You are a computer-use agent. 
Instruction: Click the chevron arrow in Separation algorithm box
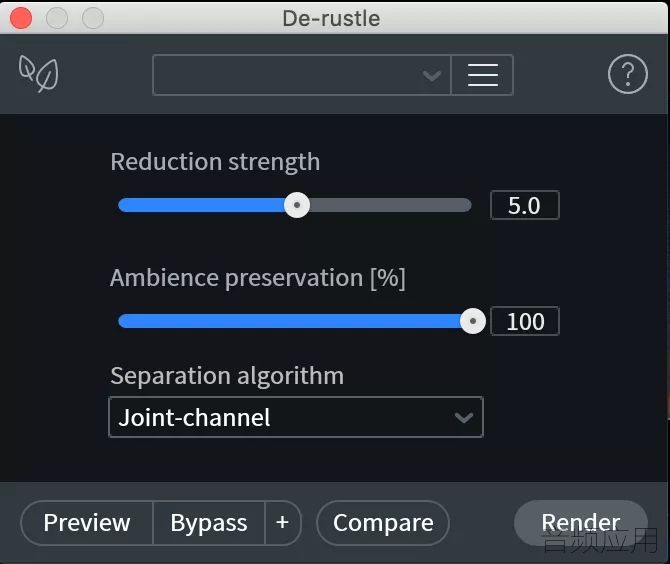tap(464, 417)
